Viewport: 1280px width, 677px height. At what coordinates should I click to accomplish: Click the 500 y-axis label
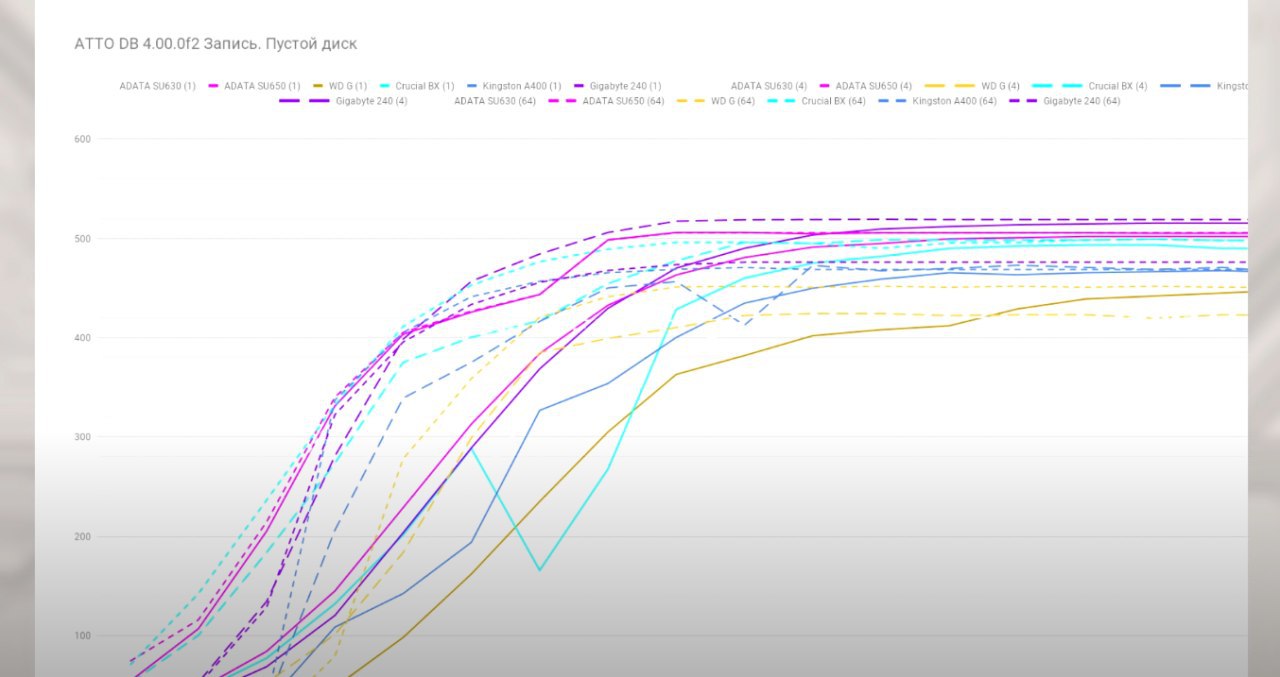(83, 239)
